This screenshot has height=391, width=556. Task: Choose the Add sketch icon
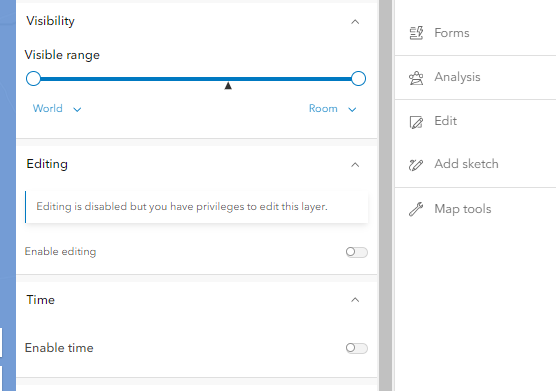[x=416, y=165]
